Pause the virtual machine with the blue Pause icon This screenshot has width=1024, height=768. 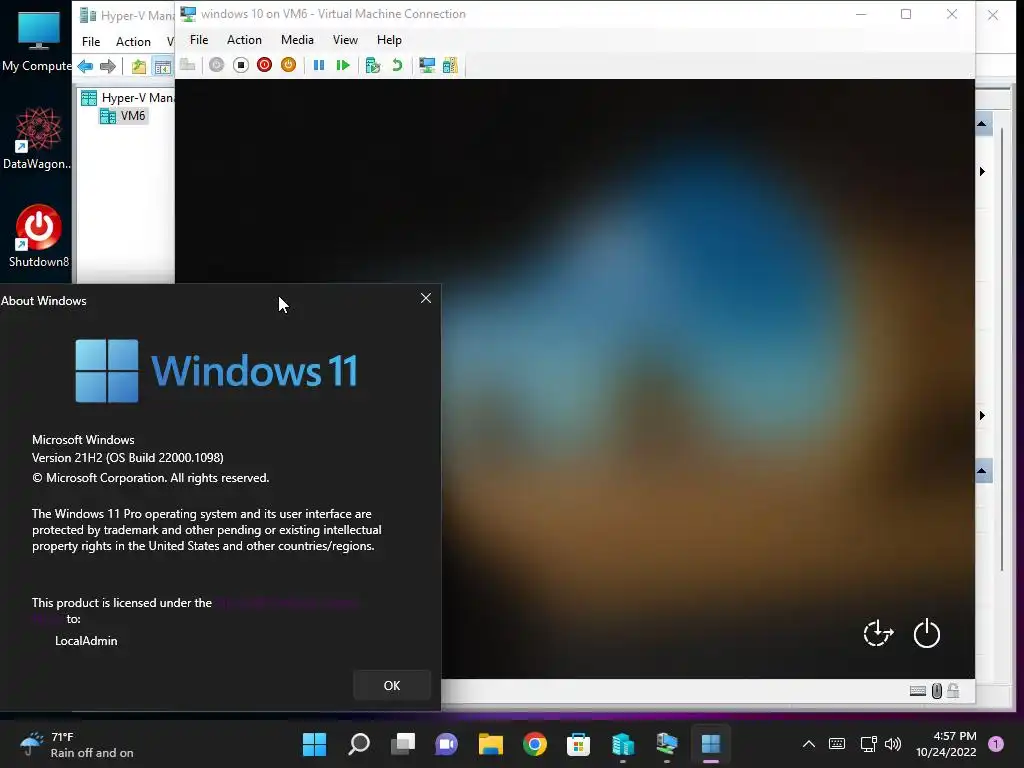pos(319,65)
